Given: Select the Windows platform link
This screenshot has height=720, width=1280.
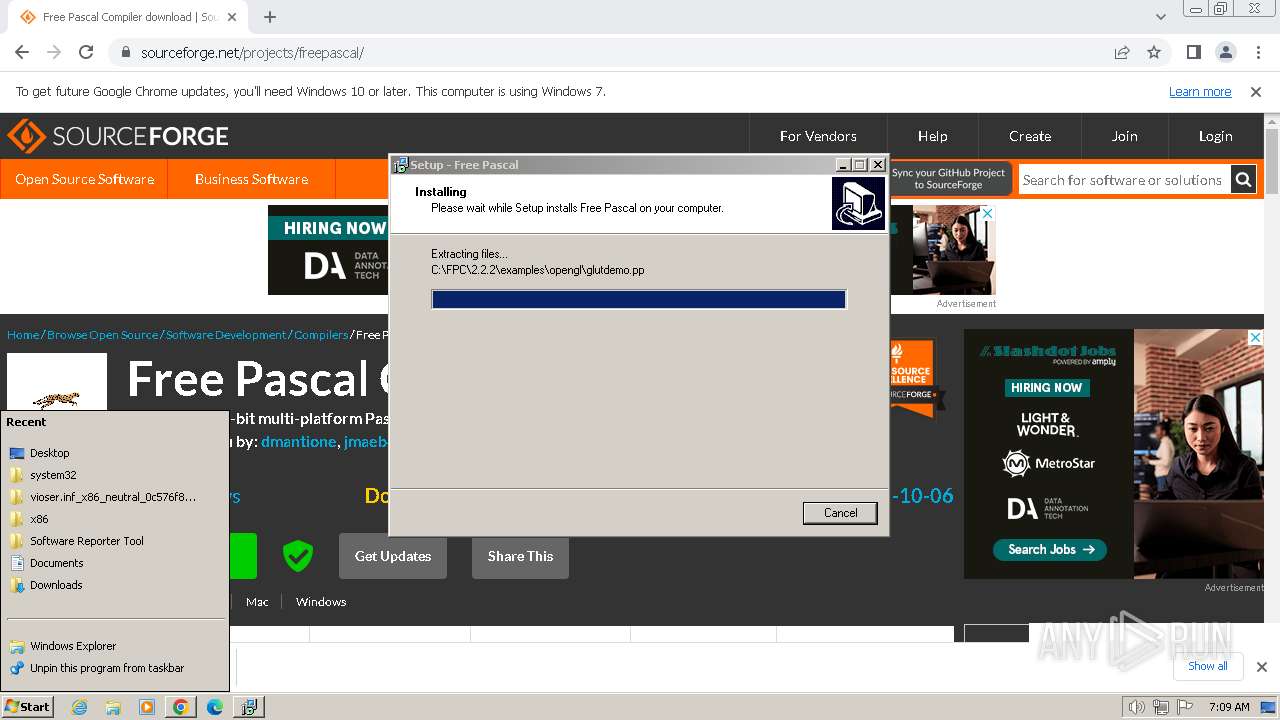Looking at the screenshot, I should pyautogui.click(x=321, y=602).
